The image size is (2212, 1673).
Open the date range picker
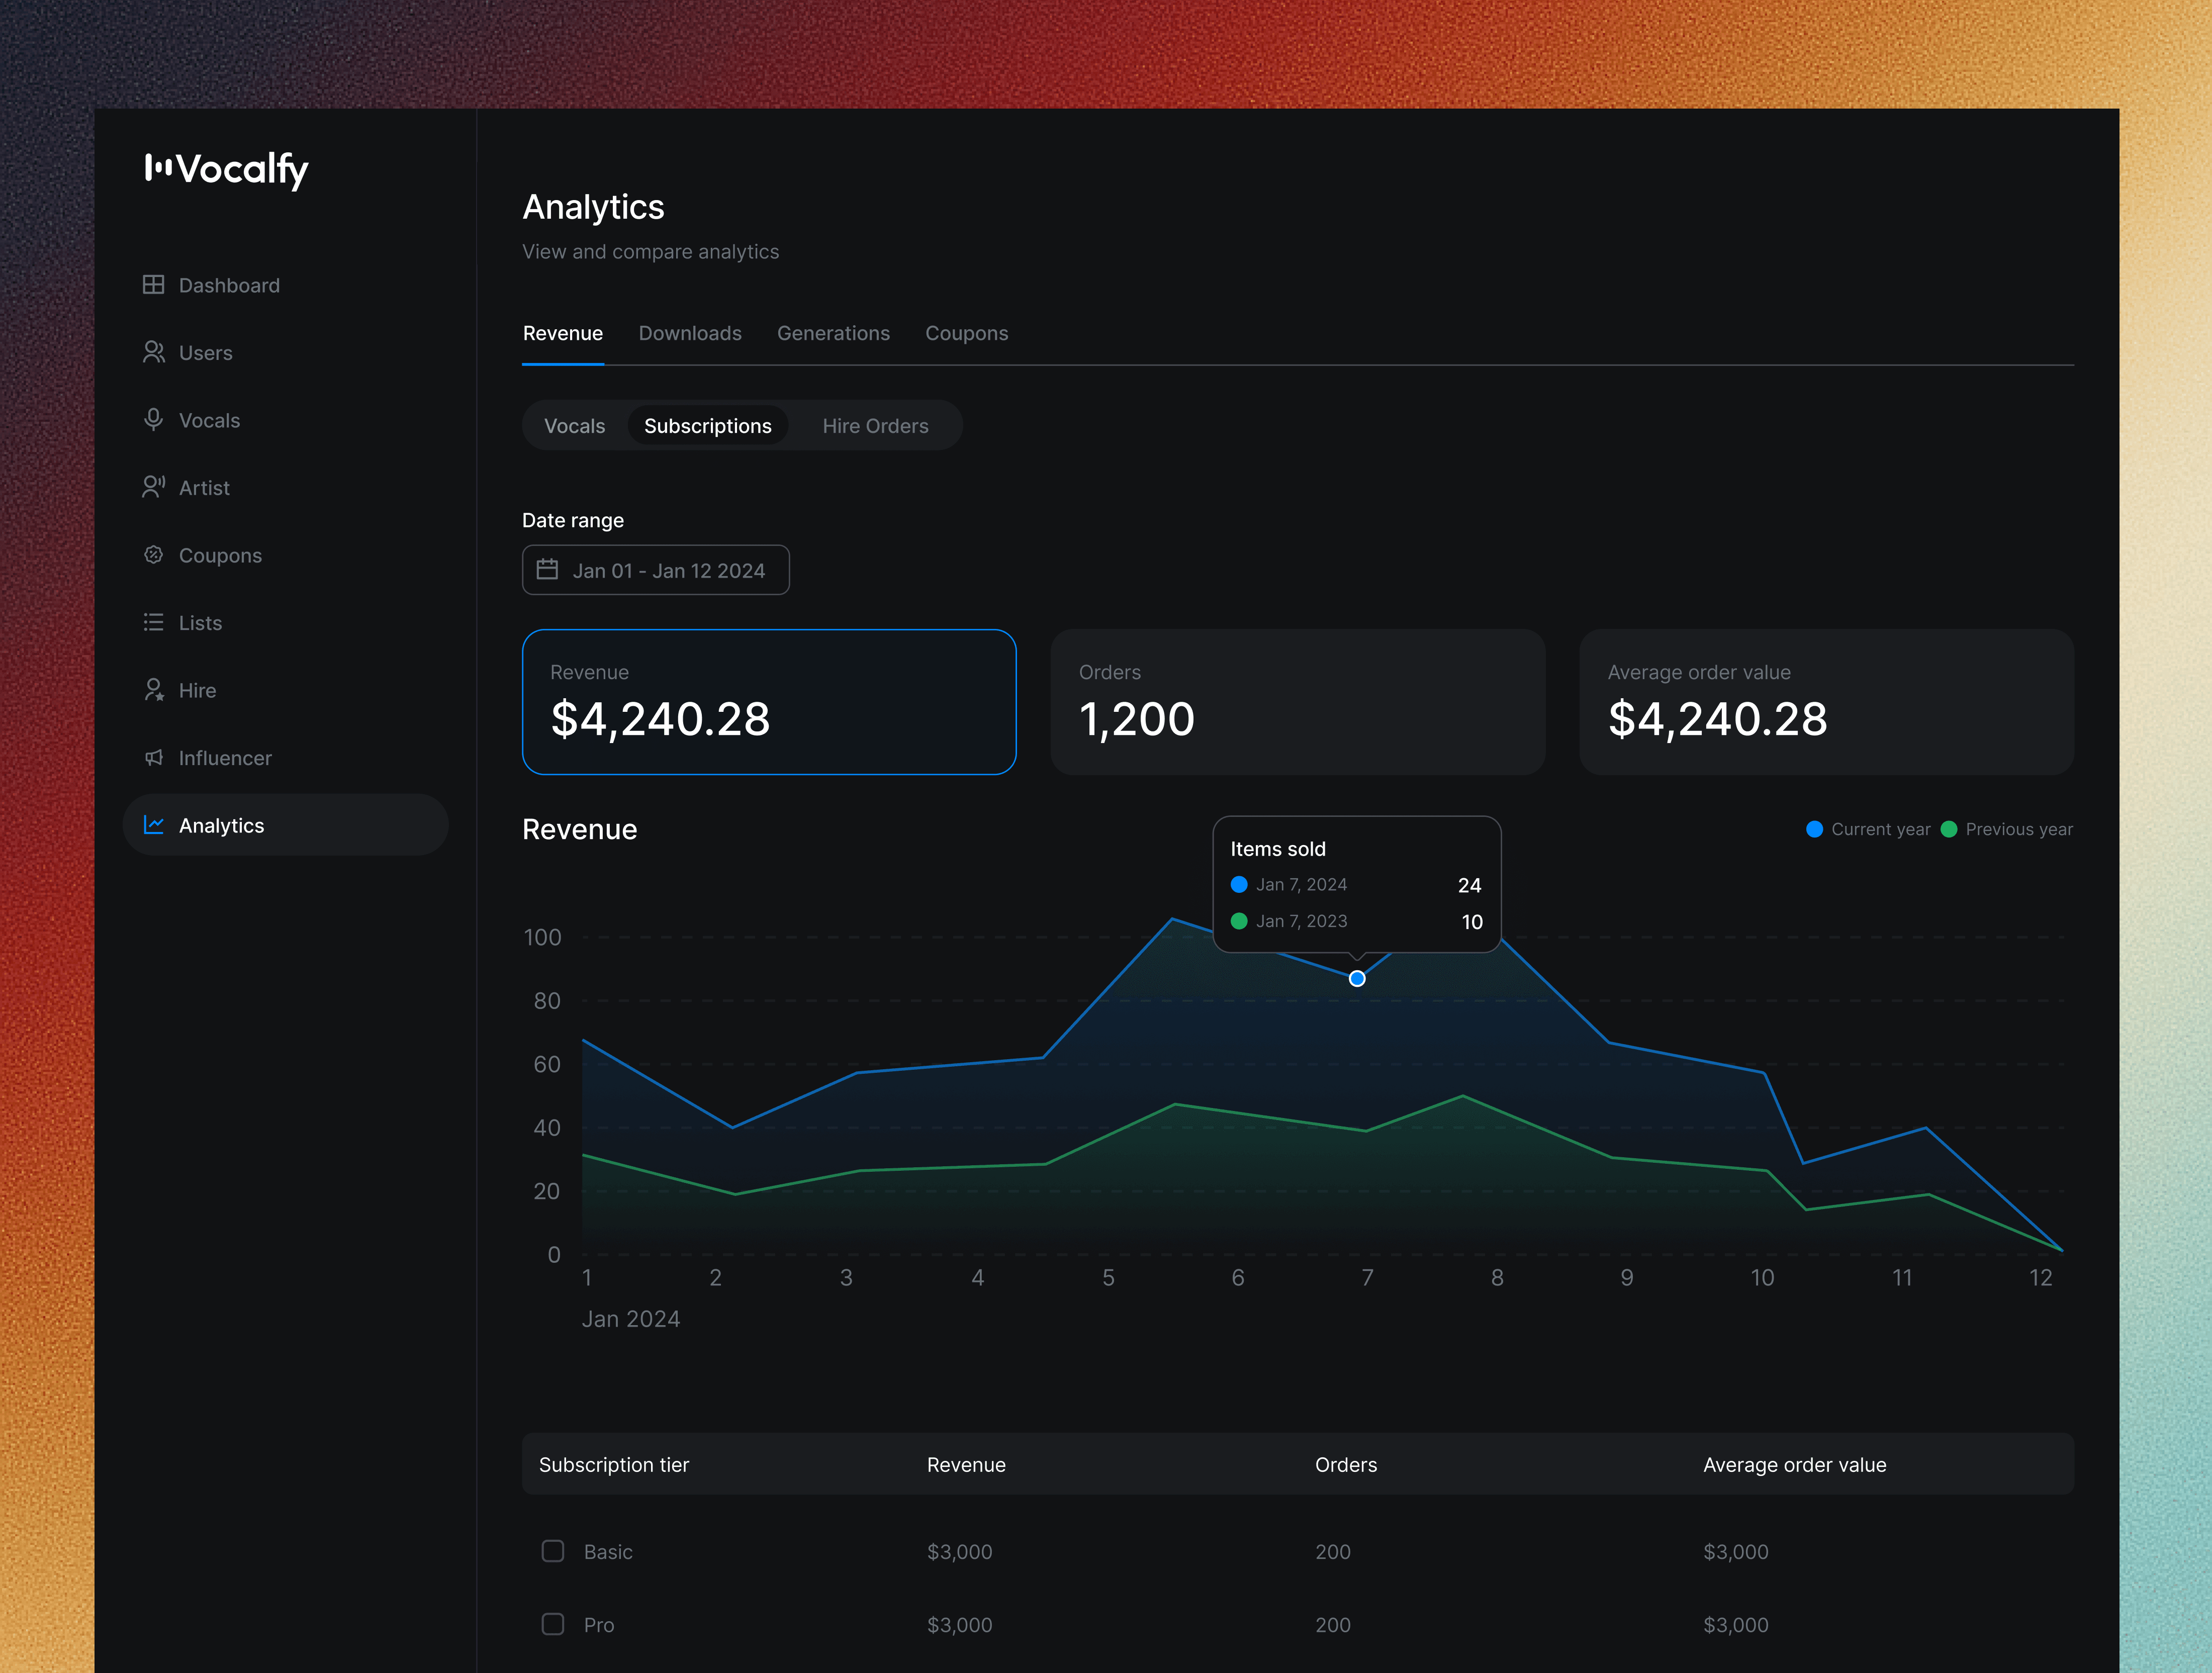point(655,570)
